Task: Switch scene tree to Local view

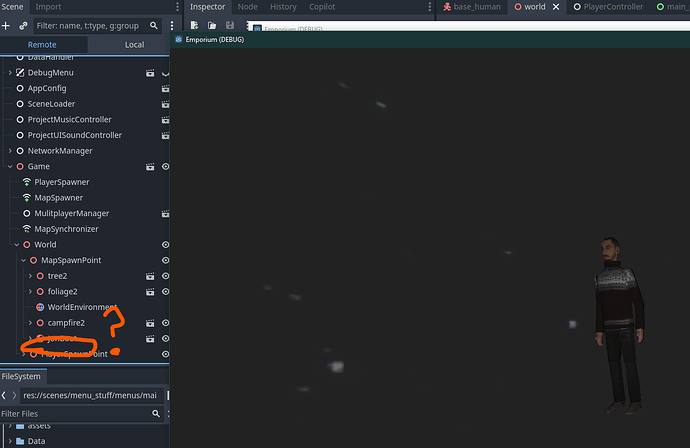Action: point(133,45)
